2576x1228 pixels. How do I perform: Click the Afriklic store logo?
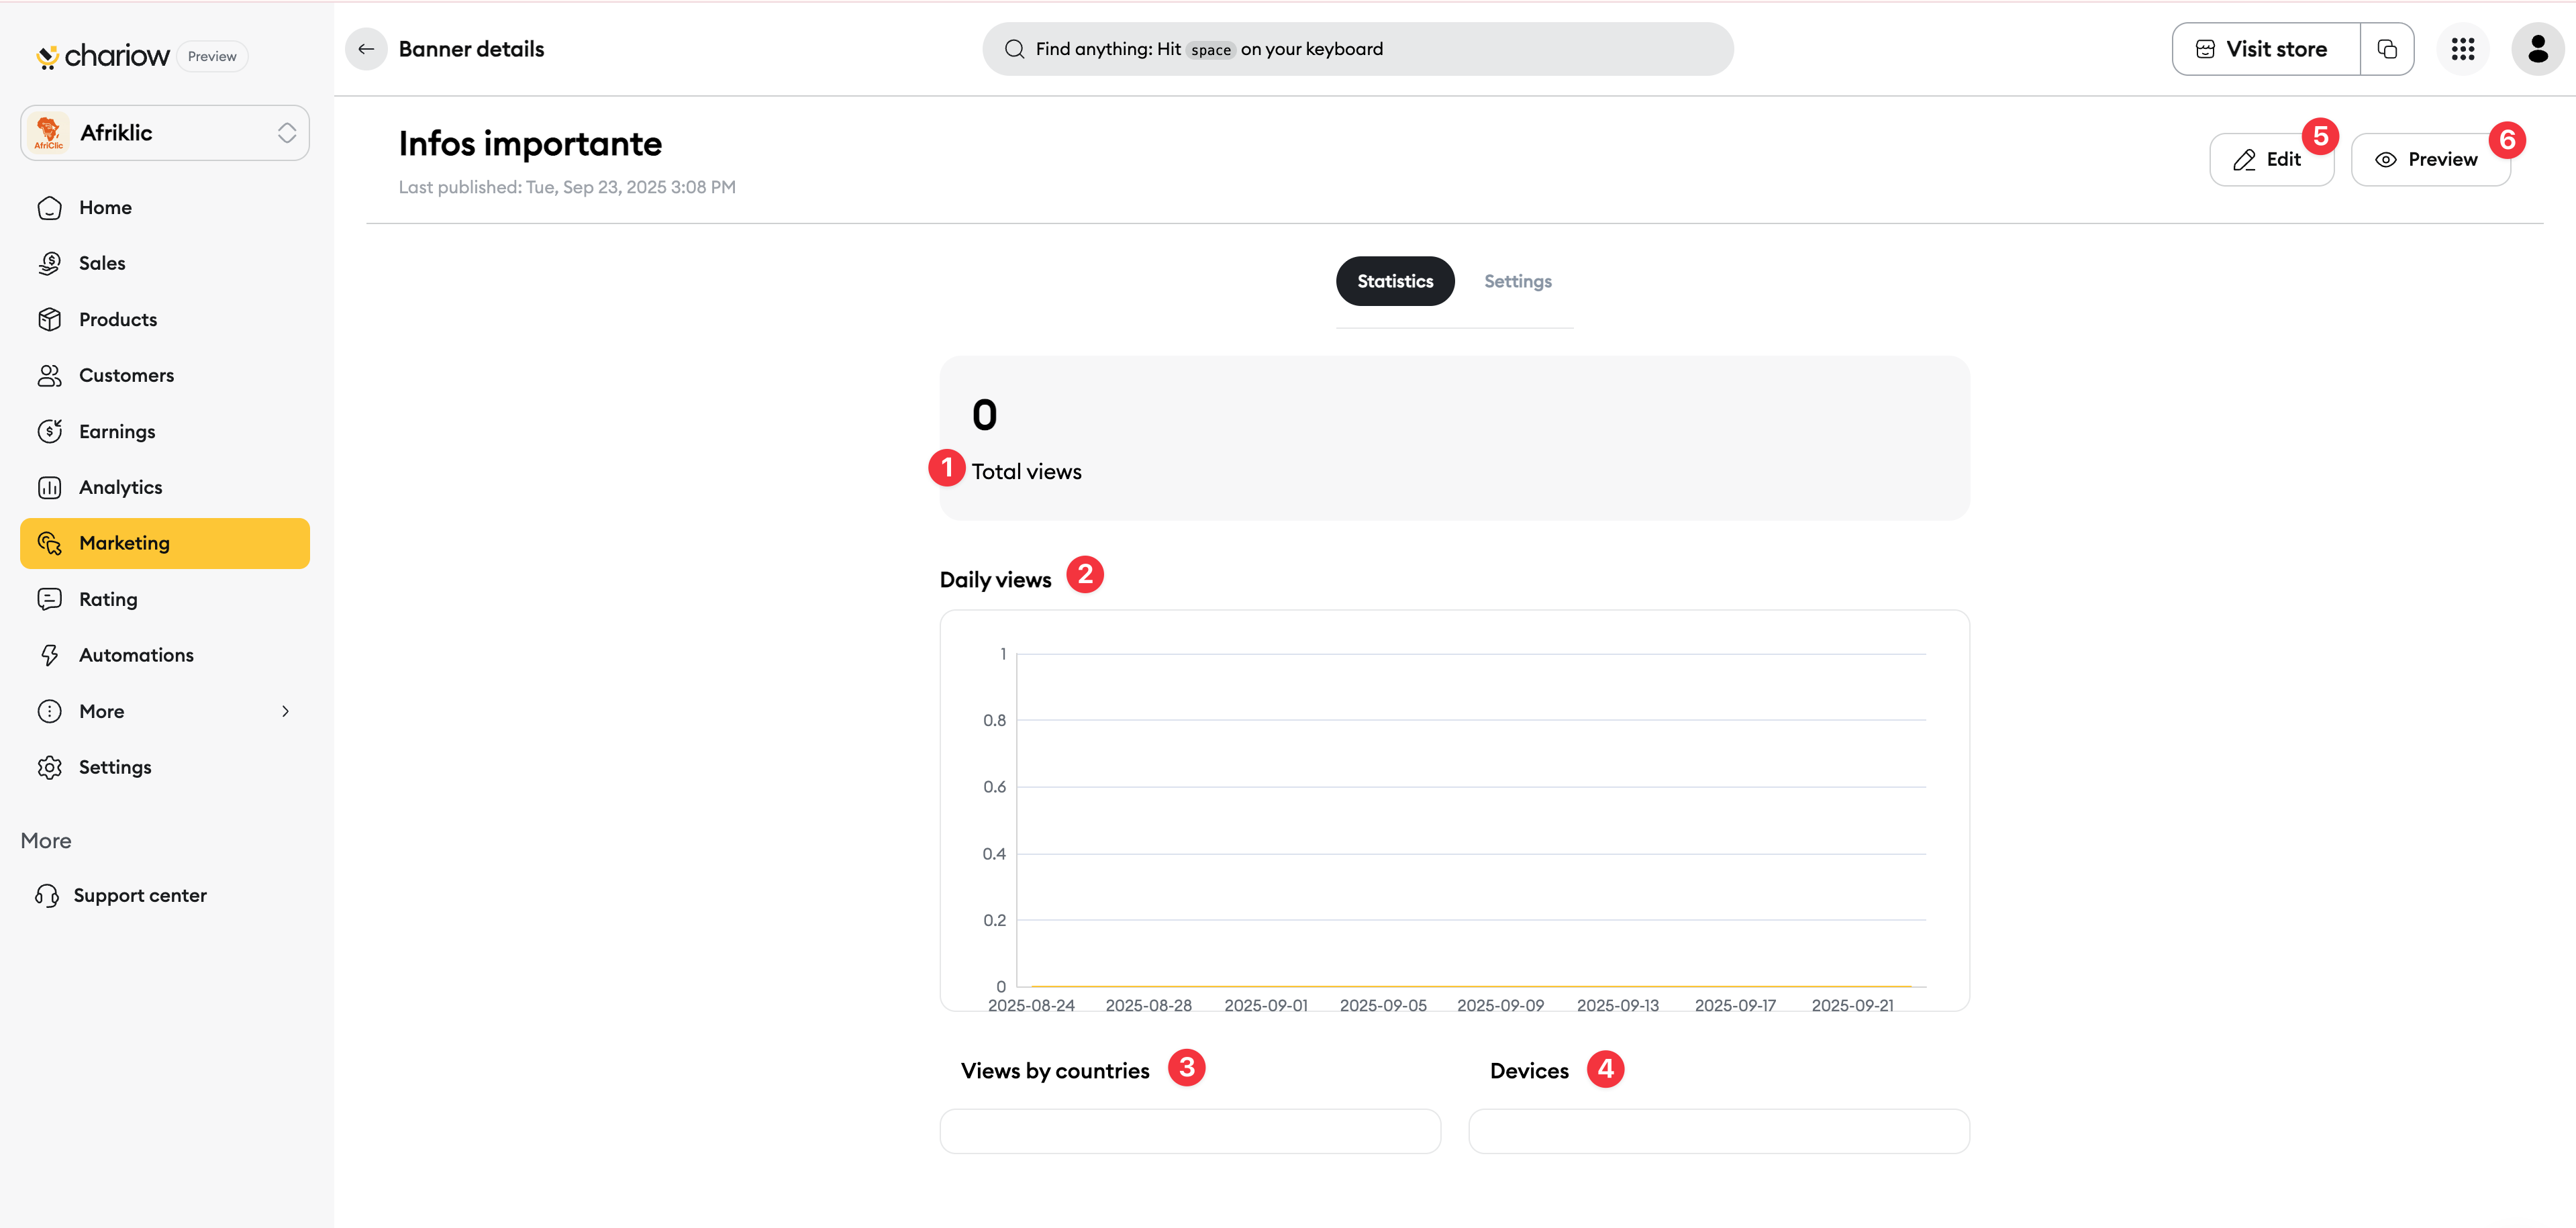click(x=49, y=133)
